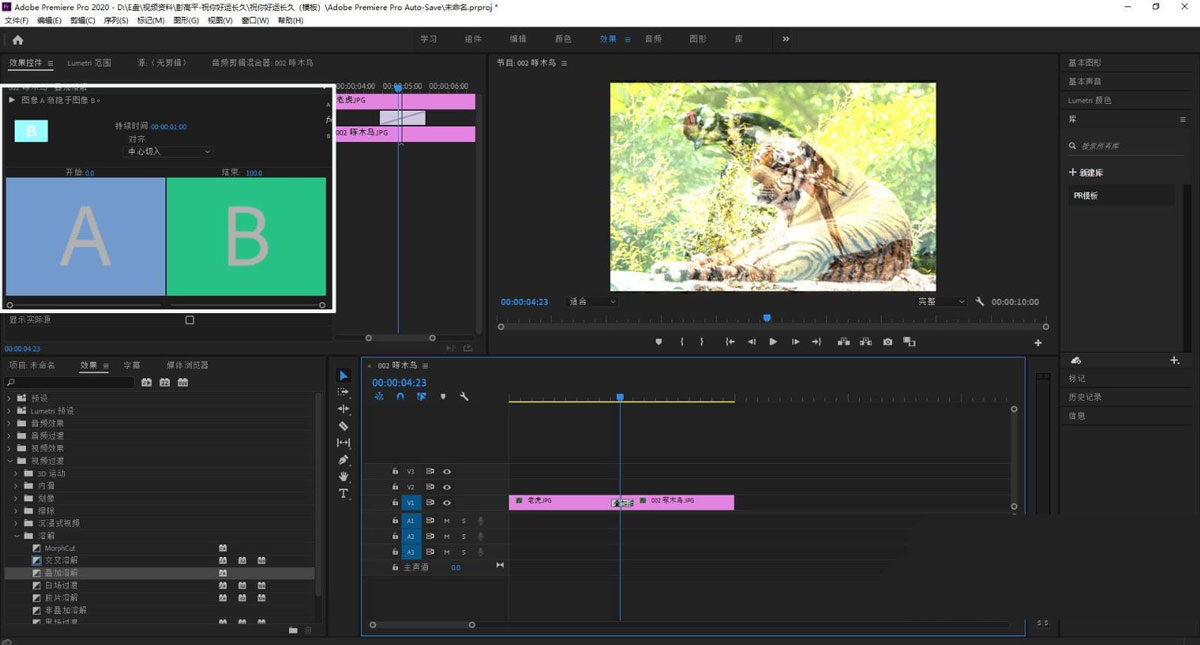
Task: Click the Program Monitor playhead marker
Action: (x=767, y=318)
